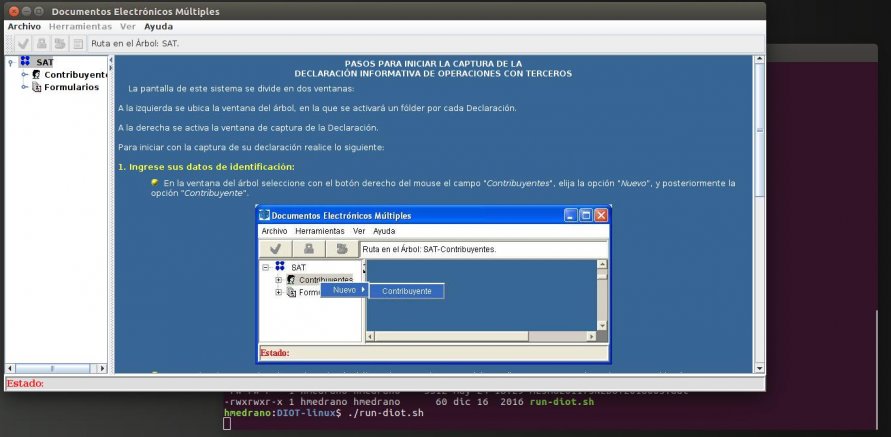891x437 pixels.
Task: Click the help pane scroll-down arrow
Action: click(759, 368)
